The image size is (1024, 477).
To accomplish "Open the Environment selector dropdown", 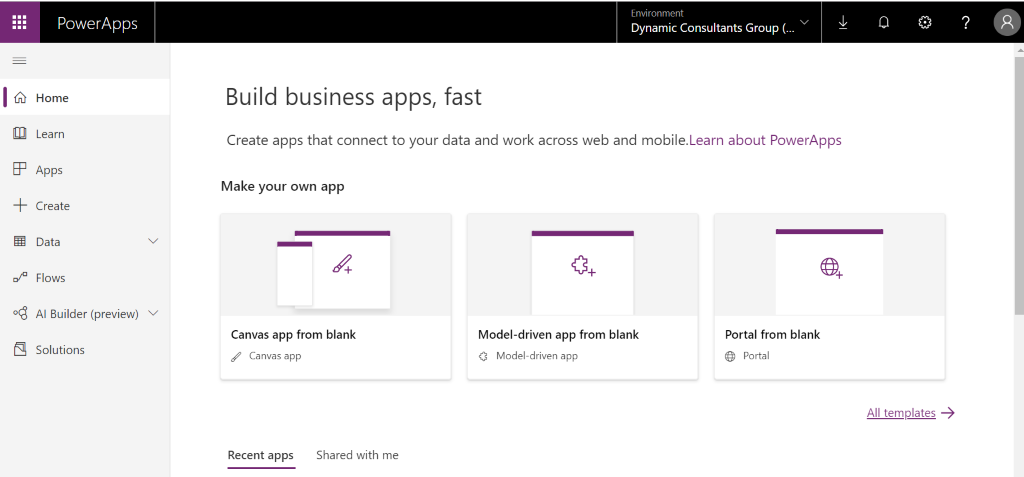I will (x=719, y=22).
